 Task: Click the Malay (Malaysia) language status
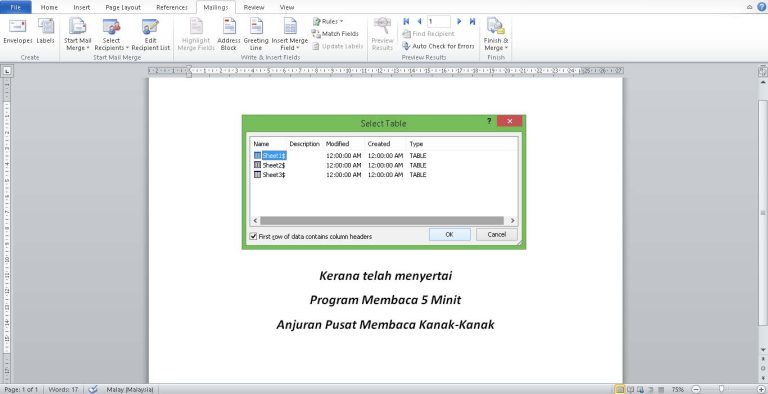point(130,390)
